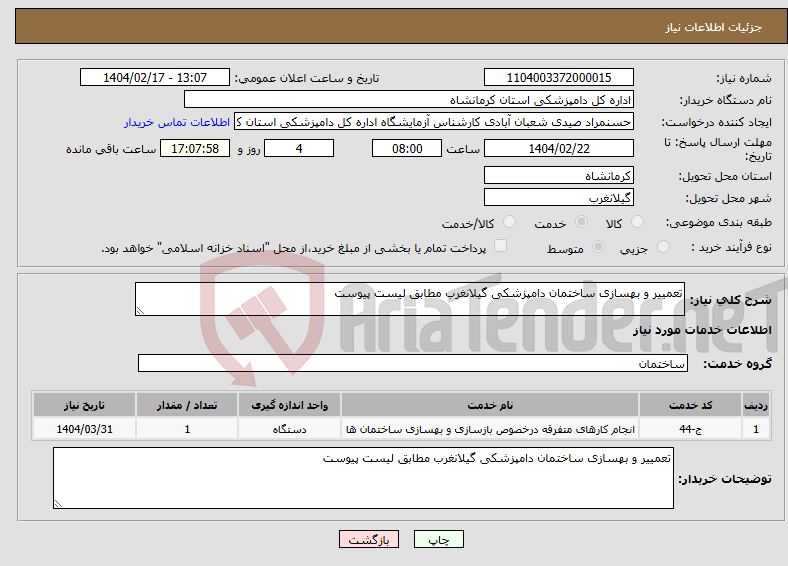Click the quantity cell in row ج-44
This screenshot has height=566, width=788.
(187, 429)
